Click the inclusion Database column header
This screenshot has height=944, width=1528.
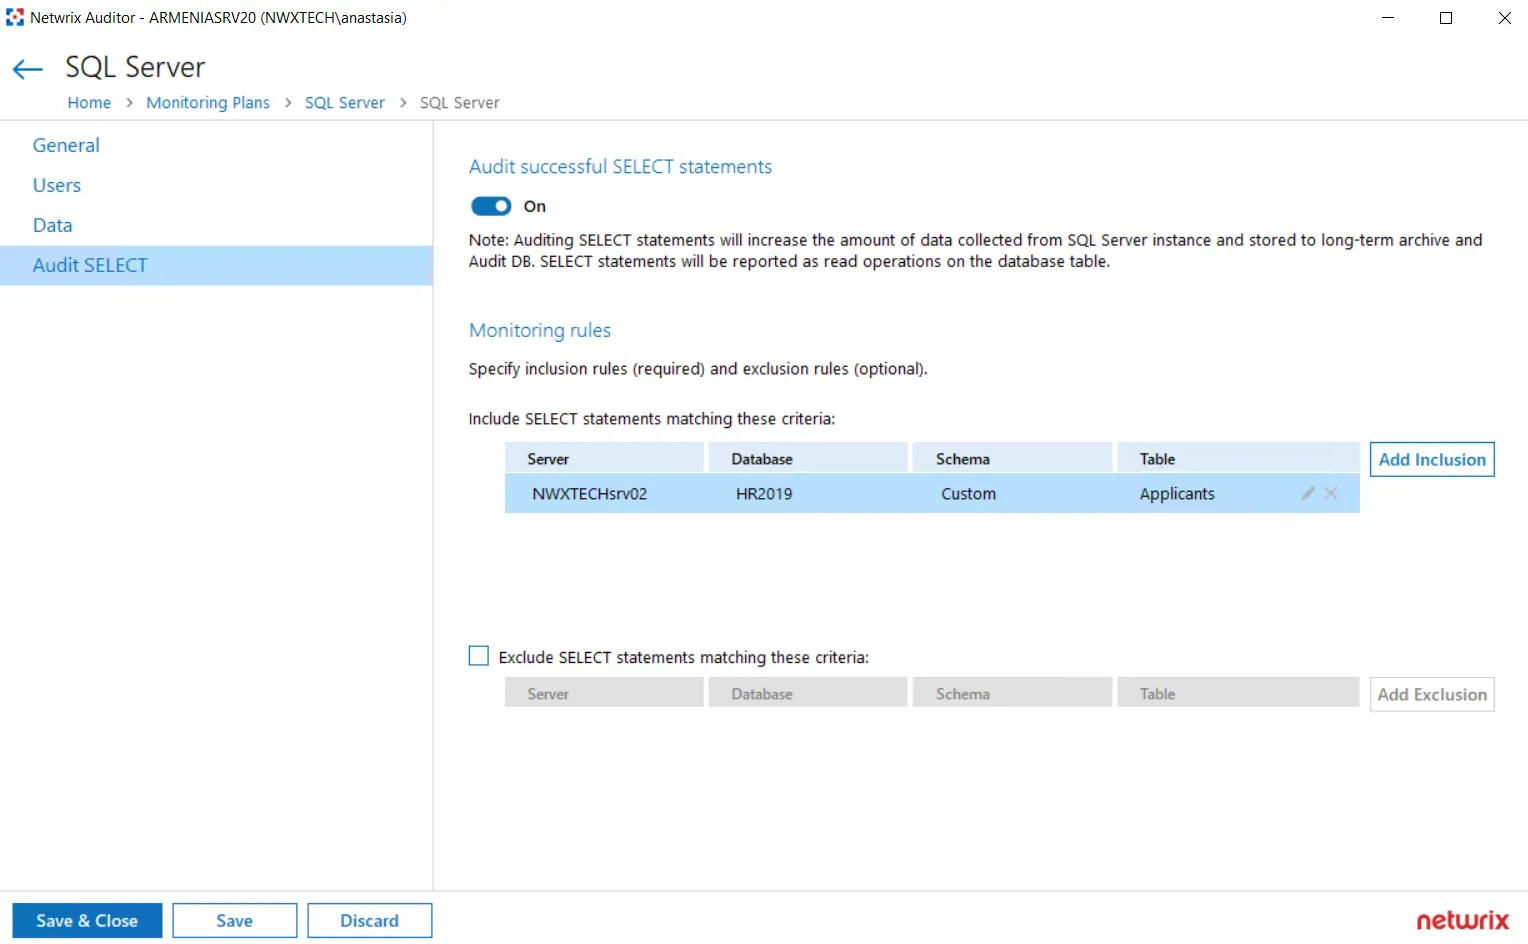[808, 458]
